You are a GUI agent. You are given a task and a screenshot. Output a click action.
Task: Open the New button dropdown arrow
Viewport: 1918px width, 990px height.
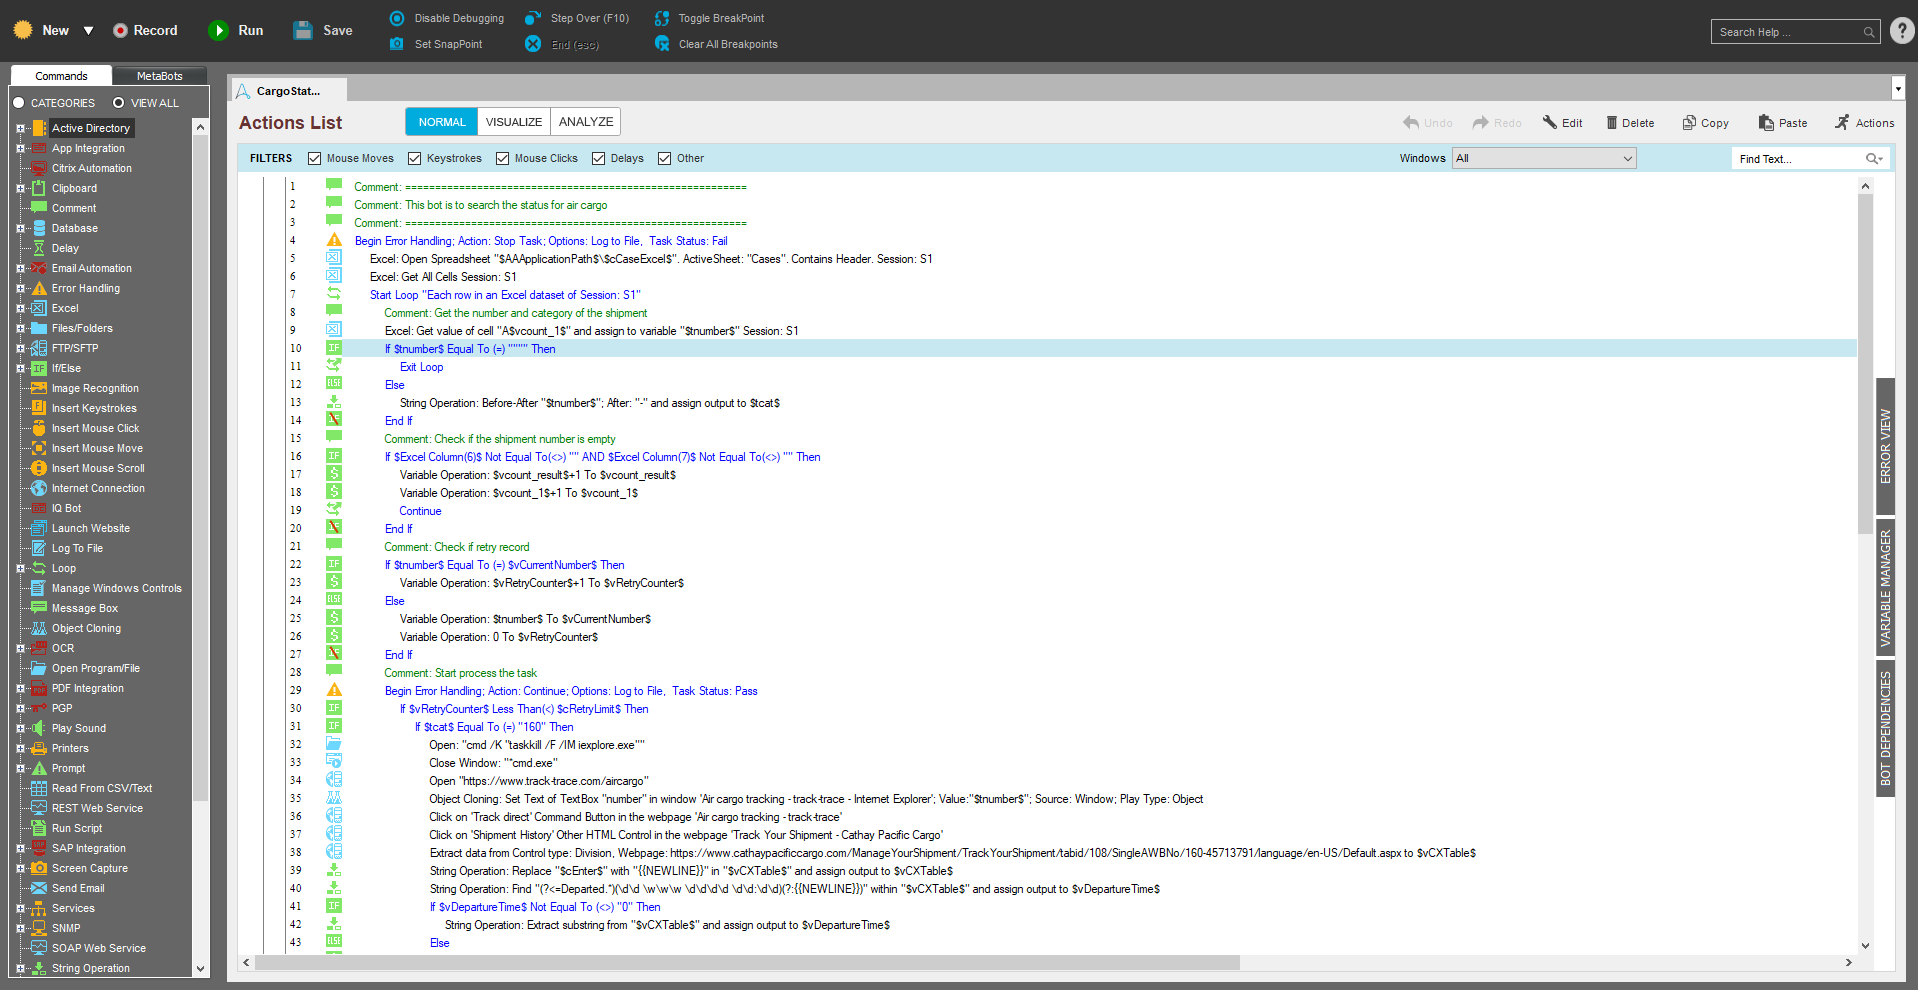coord(88,31)
